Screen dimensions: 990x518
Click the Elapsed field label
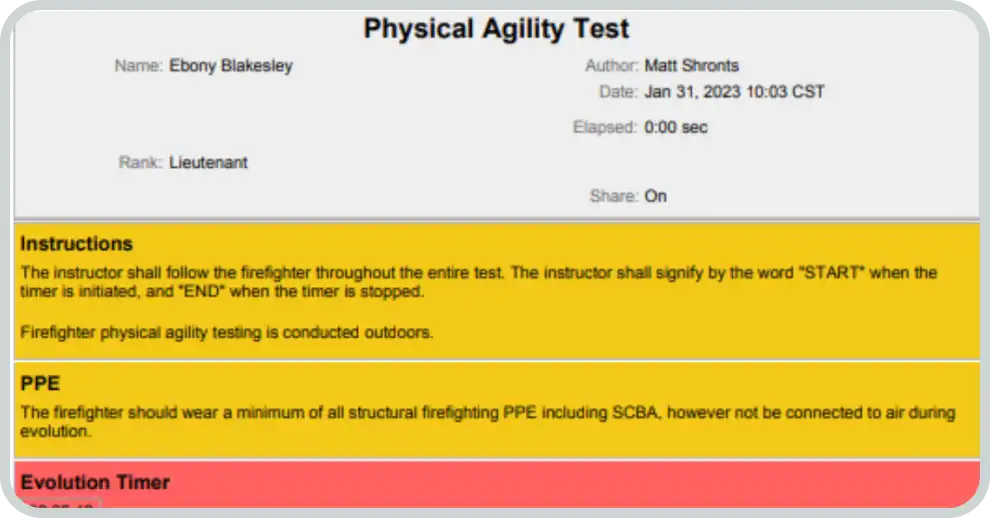tap(604, 128)
